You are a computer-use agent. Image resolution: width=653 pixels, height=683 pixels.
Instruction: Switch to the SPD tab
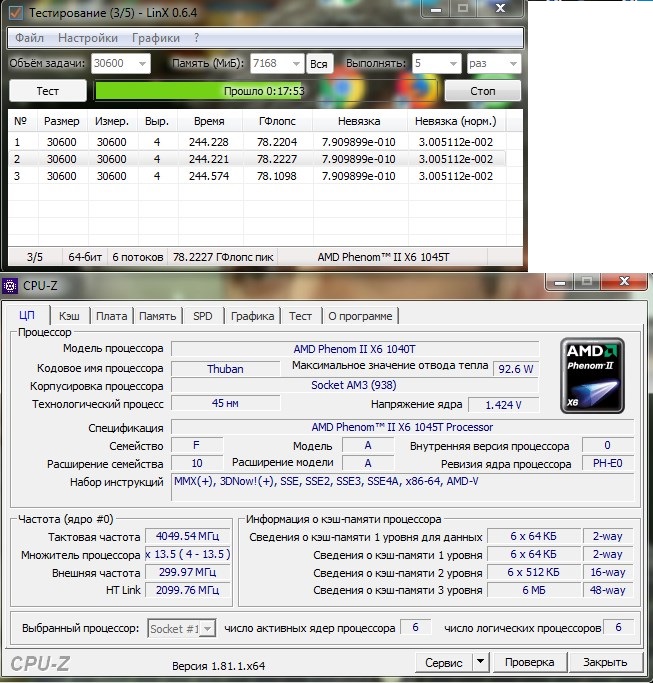[x=203, y=316]
